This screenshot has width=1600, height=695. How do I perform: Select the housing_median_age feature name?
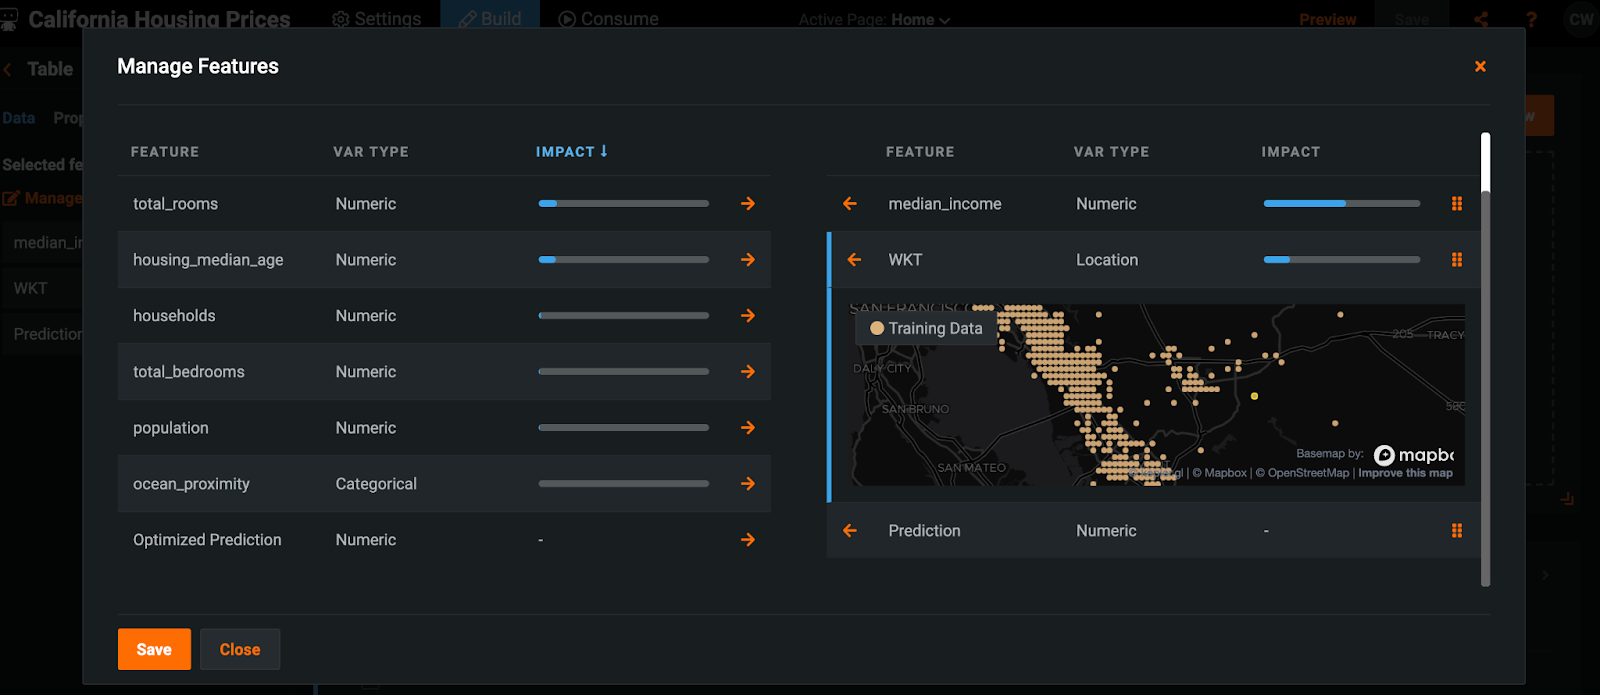point(208,259)
